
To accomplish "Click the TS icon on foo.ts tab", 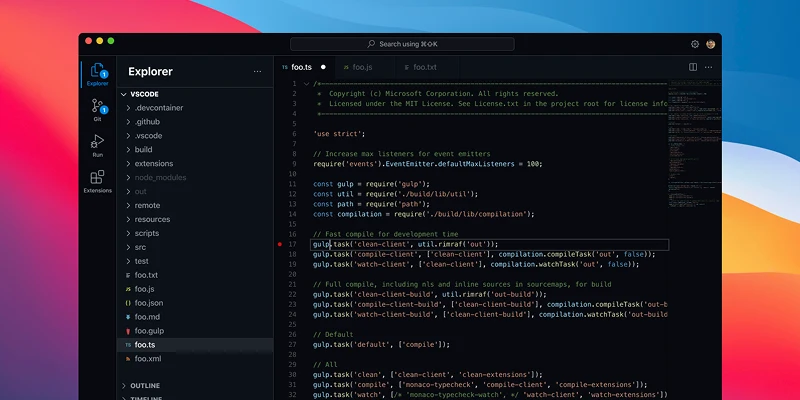I will pyautogui.click(x=285, y=67).
